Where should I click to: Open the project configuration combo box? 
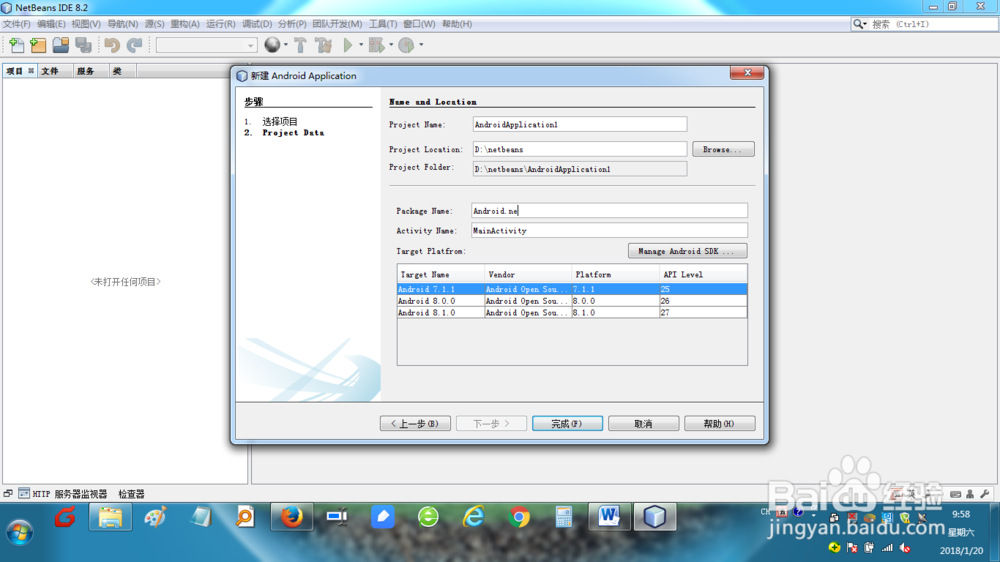point(206,45)
